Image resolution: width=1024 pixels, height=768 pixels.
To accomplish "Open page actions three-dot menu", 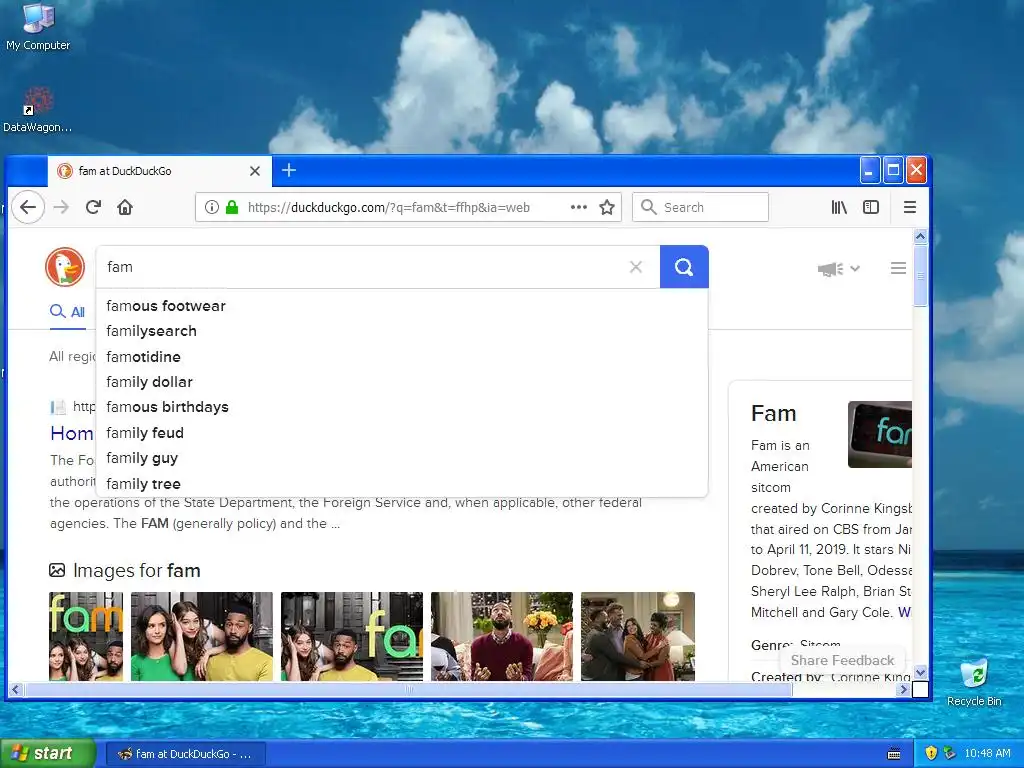I will pos(579,207).
